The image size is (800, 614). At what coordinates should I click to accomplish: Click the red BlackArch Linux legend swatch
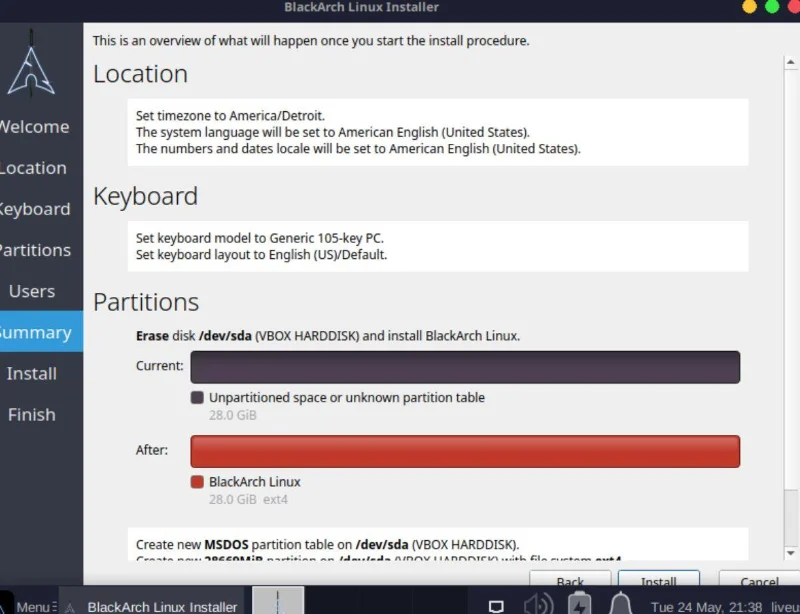pos(197,482)
